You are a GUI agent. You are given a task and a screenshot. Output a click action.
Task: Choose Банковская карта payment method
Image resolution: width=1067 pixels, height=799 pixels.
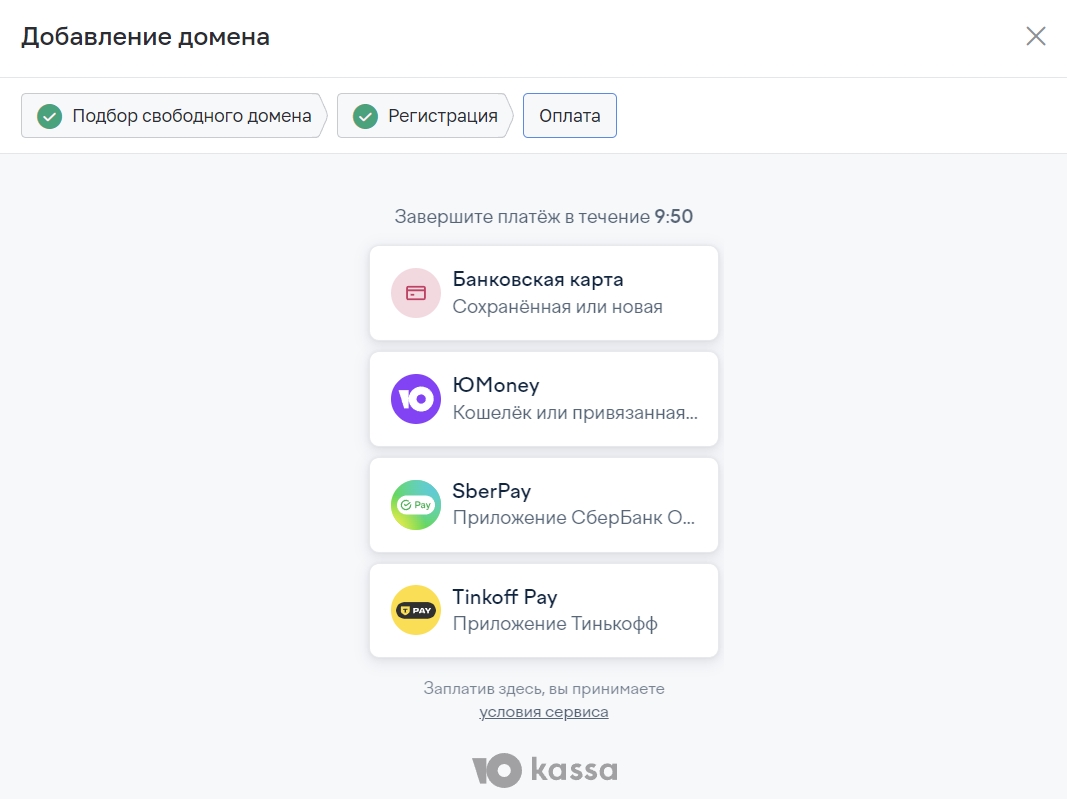click(x=544, y=293)
